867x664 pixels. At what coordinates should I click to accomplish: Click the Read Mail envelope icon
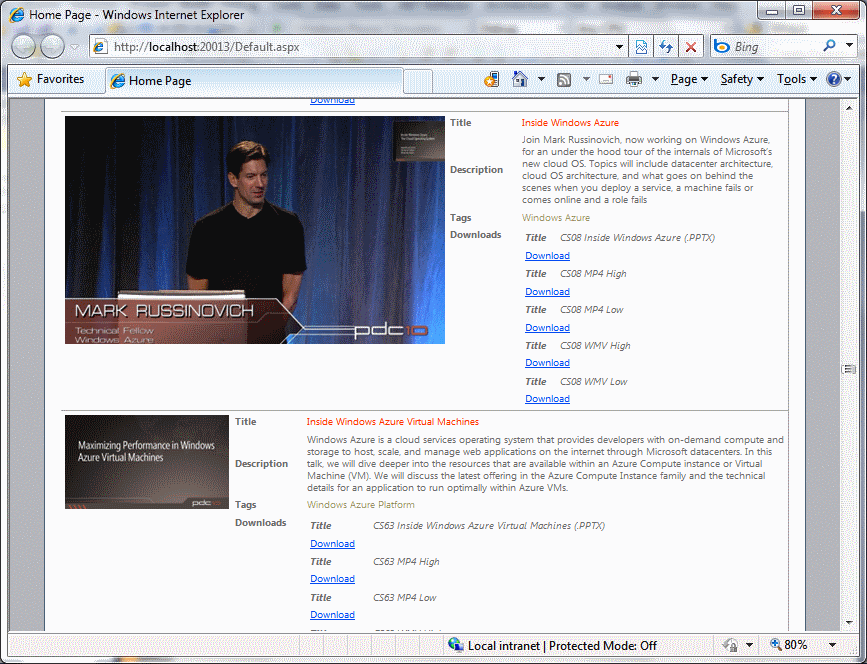[x=606, y=79]
